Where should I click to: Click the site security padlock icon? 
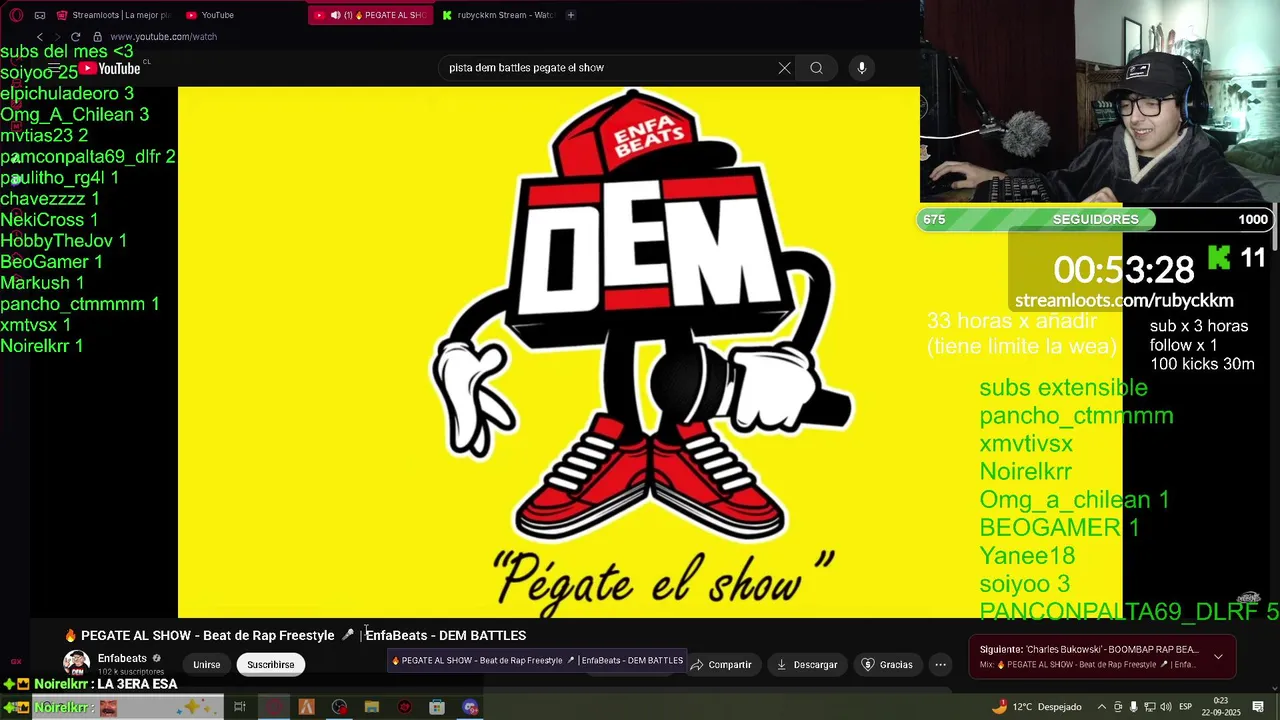click(97, 37)
